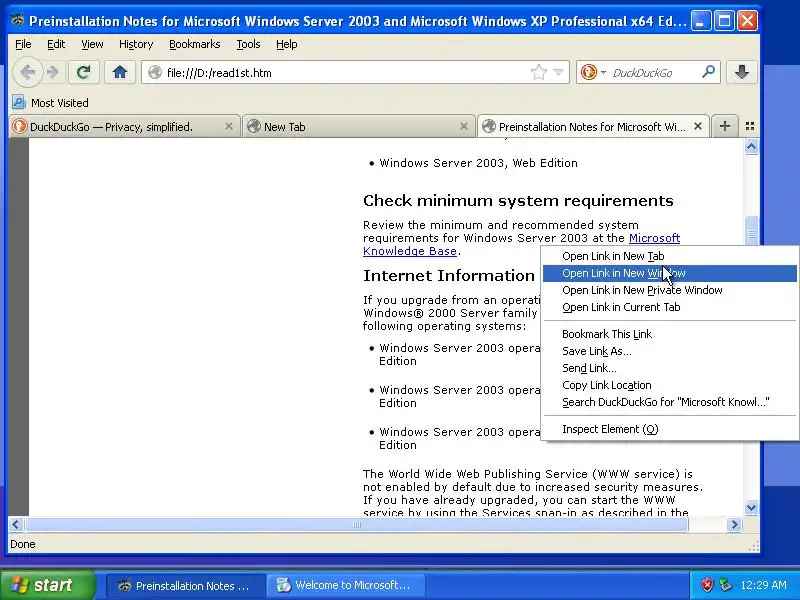Open the Help menu

[286, 44]
